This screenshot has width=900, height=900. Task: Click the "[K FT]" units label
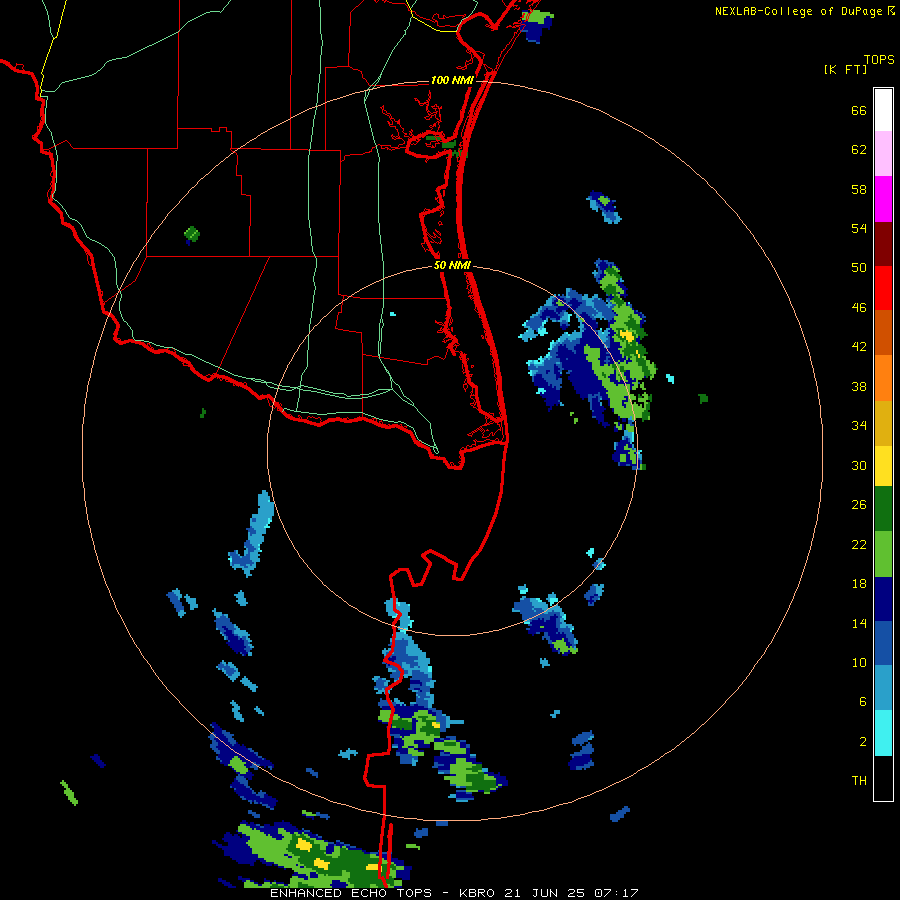(845, 69)
